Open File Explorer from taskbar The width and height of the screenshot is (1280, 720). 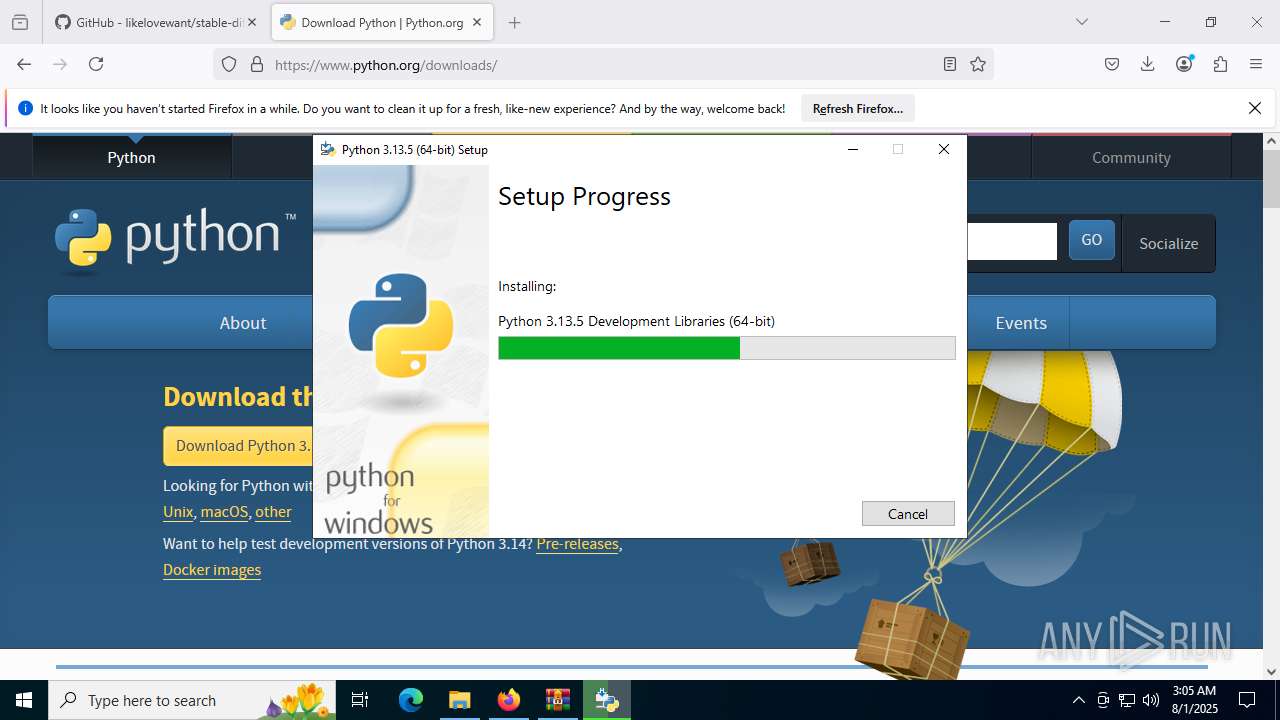tap(459, 700)
